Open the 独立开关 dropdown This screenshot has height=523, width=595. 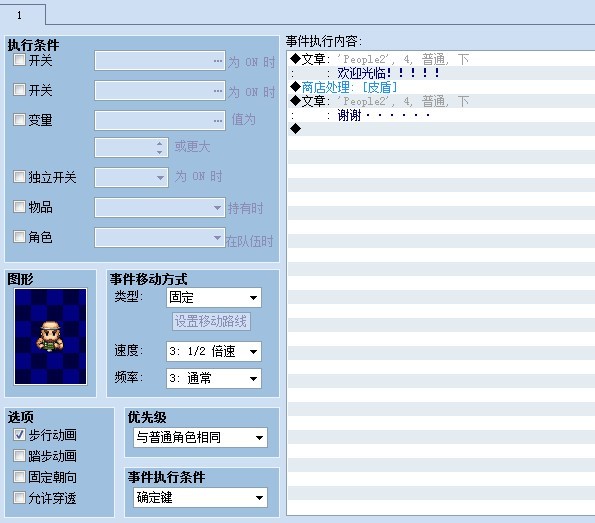click(x=131, y=177)
